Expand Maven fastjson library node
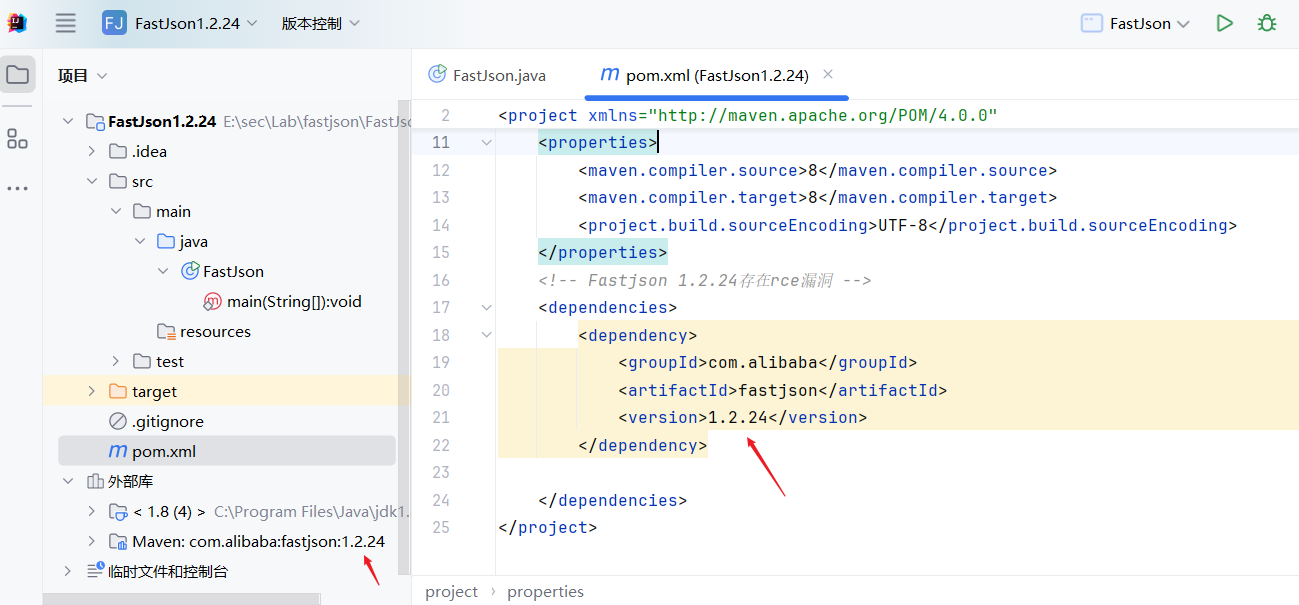Viewport: 1299px width, 605px height. point(92,541)
